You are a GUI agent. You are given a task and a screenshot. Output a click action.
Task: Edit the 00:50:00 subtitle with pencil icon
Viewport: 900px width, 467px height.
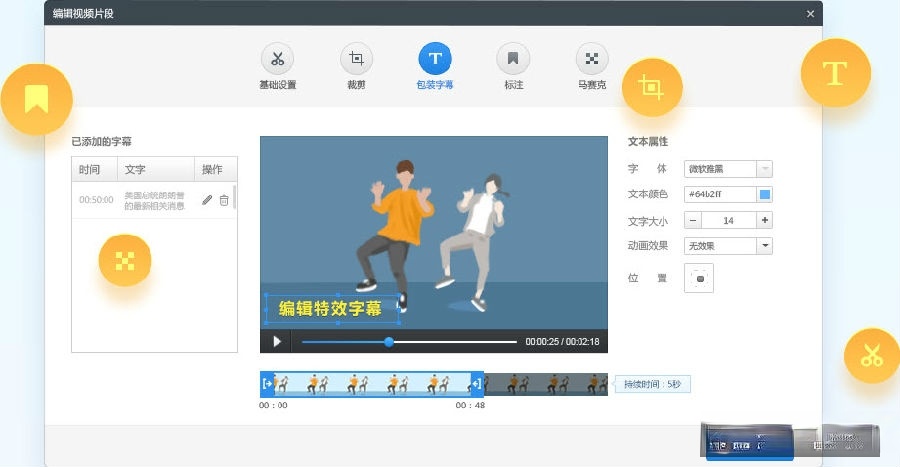207,200
